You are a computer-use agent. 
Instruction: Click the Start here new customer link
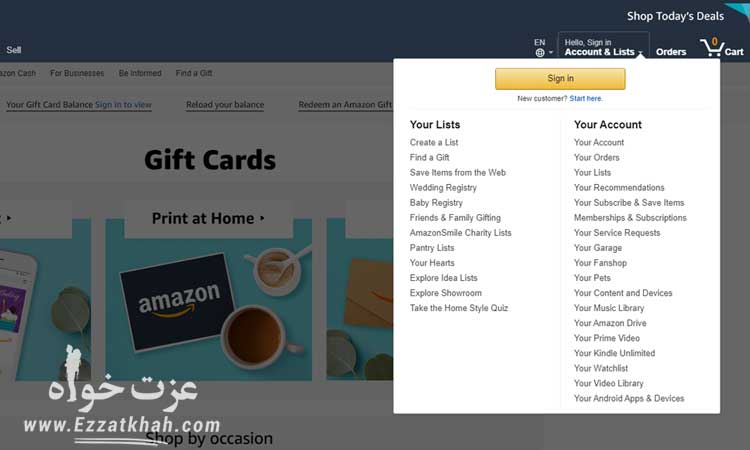click(x=586, y=99)
